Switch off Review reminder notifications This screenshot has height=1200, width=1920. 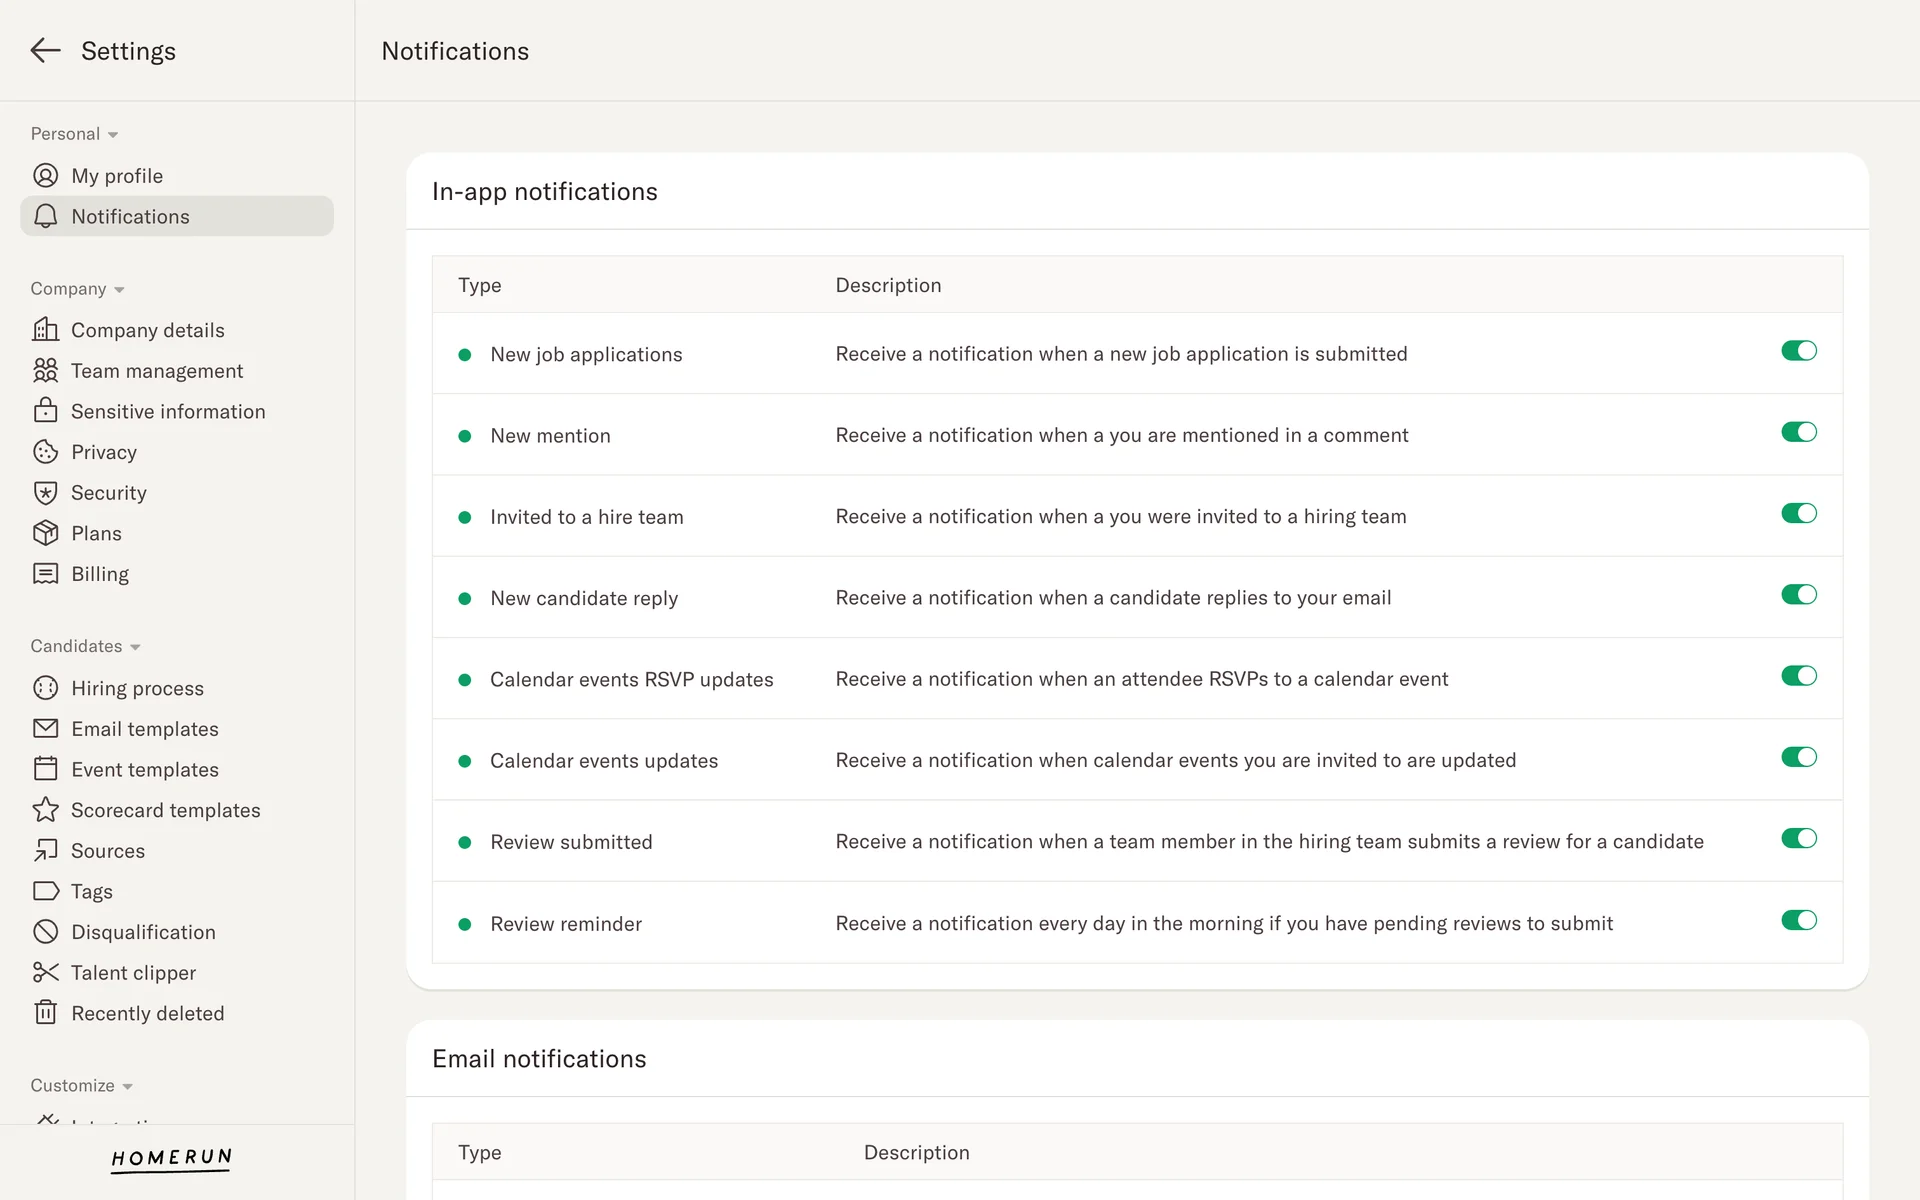1798,920
